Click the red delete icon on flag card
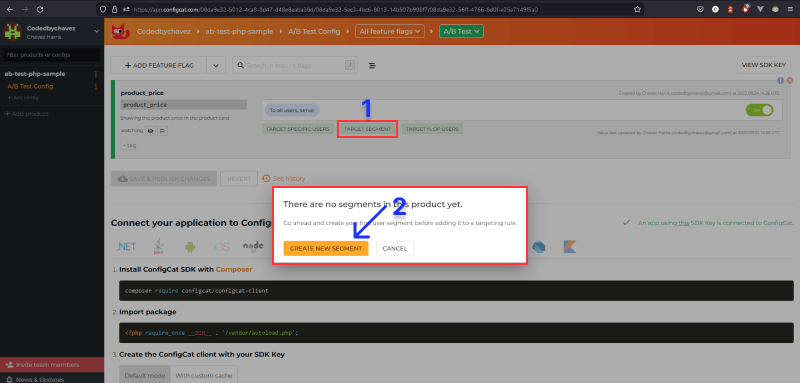Screen dimensions: 800x383 790,81
